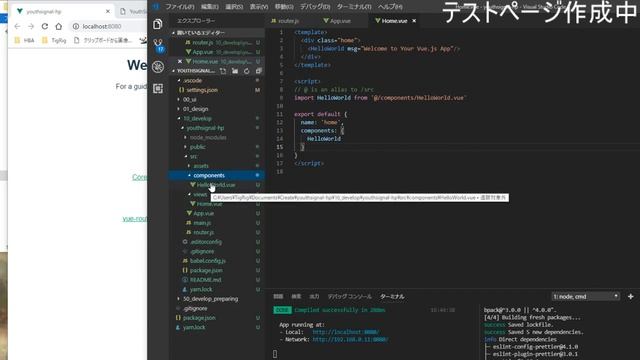Viewport: 640px width, 360px height.
Task: Close the youthsignal-hp browser tab
Action: coord(108,11)
